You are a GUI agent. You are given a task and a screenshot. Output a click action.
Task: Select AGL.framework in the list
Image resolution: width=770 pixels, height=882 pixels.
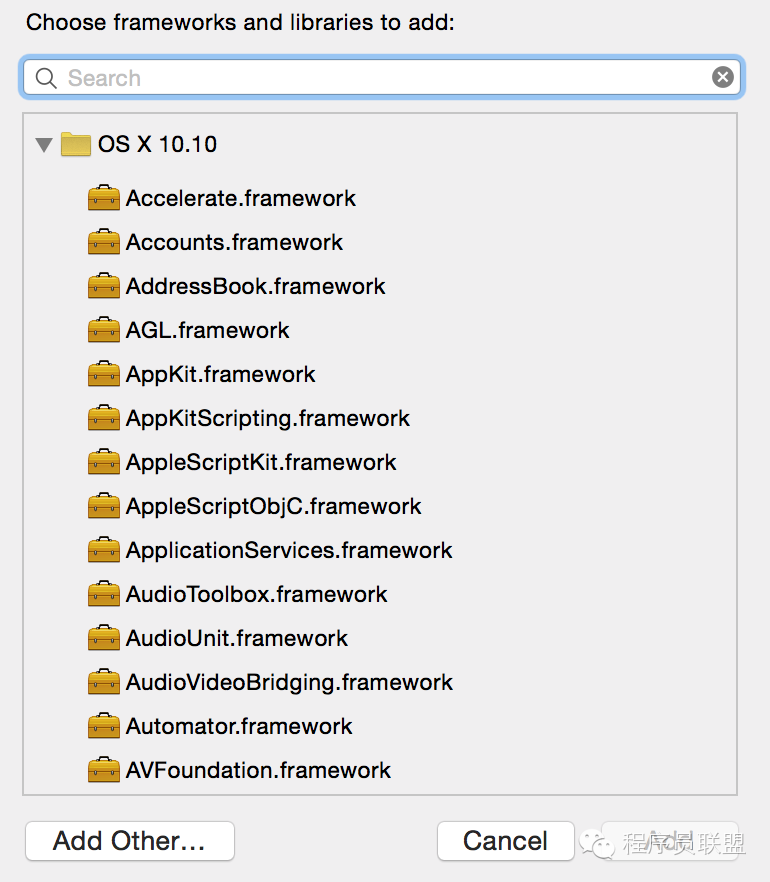pos(207,330)
